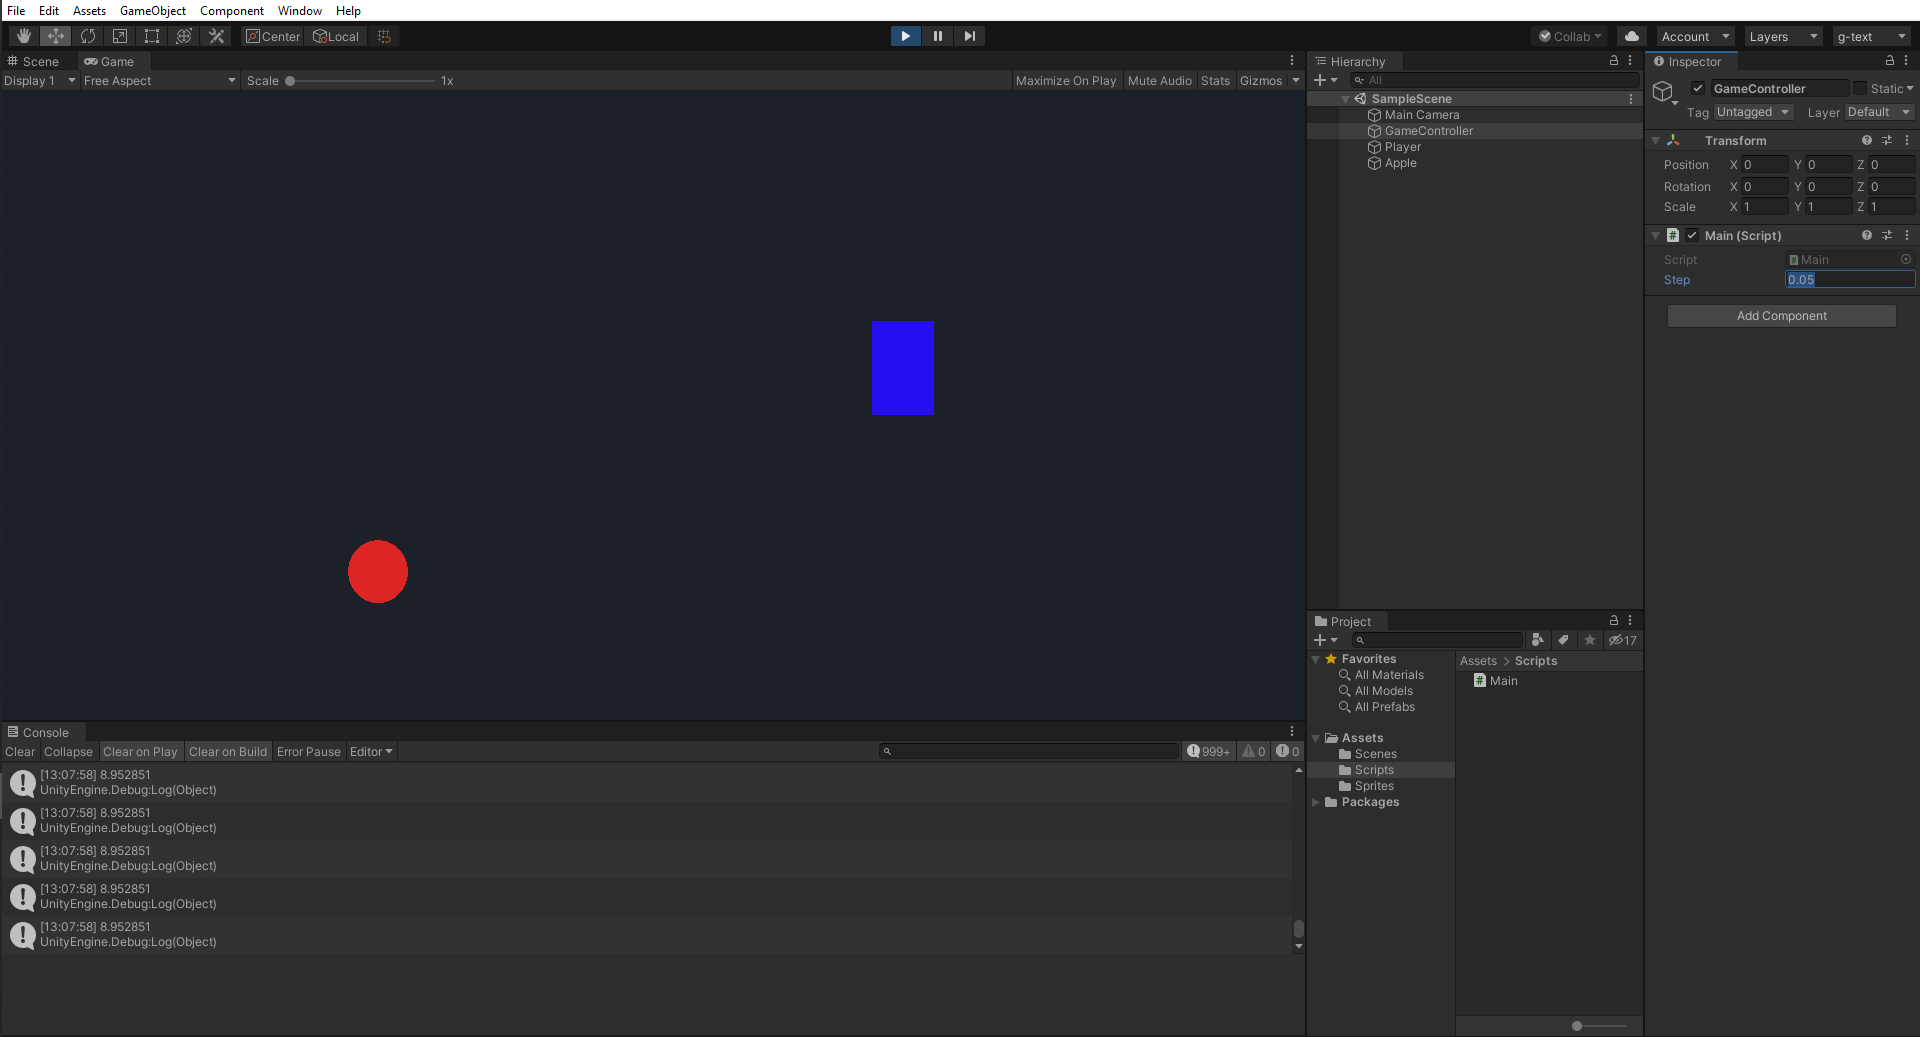The width and height of the screenshot is (1920, 1037).
Task: Open Transform component options menu
Action: [x=1907, y=141]
